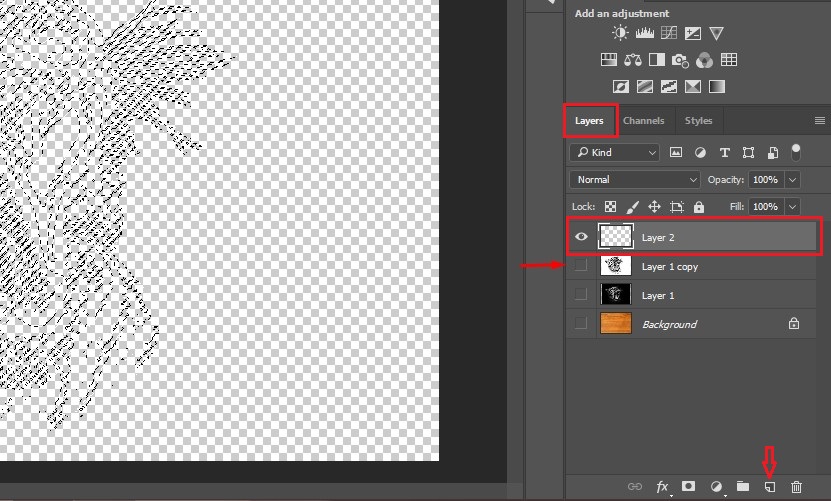
Task: Switch to the Layers tab
Action: click(589, 121)
